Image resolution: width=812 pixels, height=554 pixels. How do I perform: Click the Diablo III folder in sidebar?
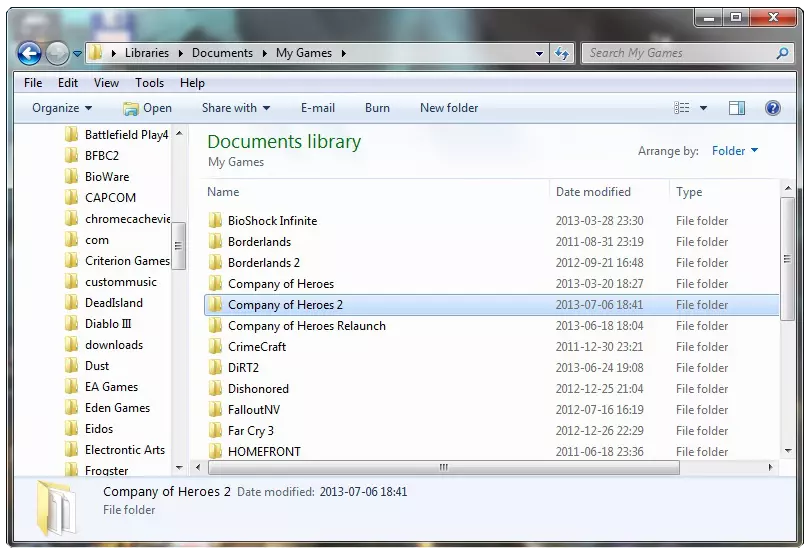pyautogui.click(x=108, y=324)
